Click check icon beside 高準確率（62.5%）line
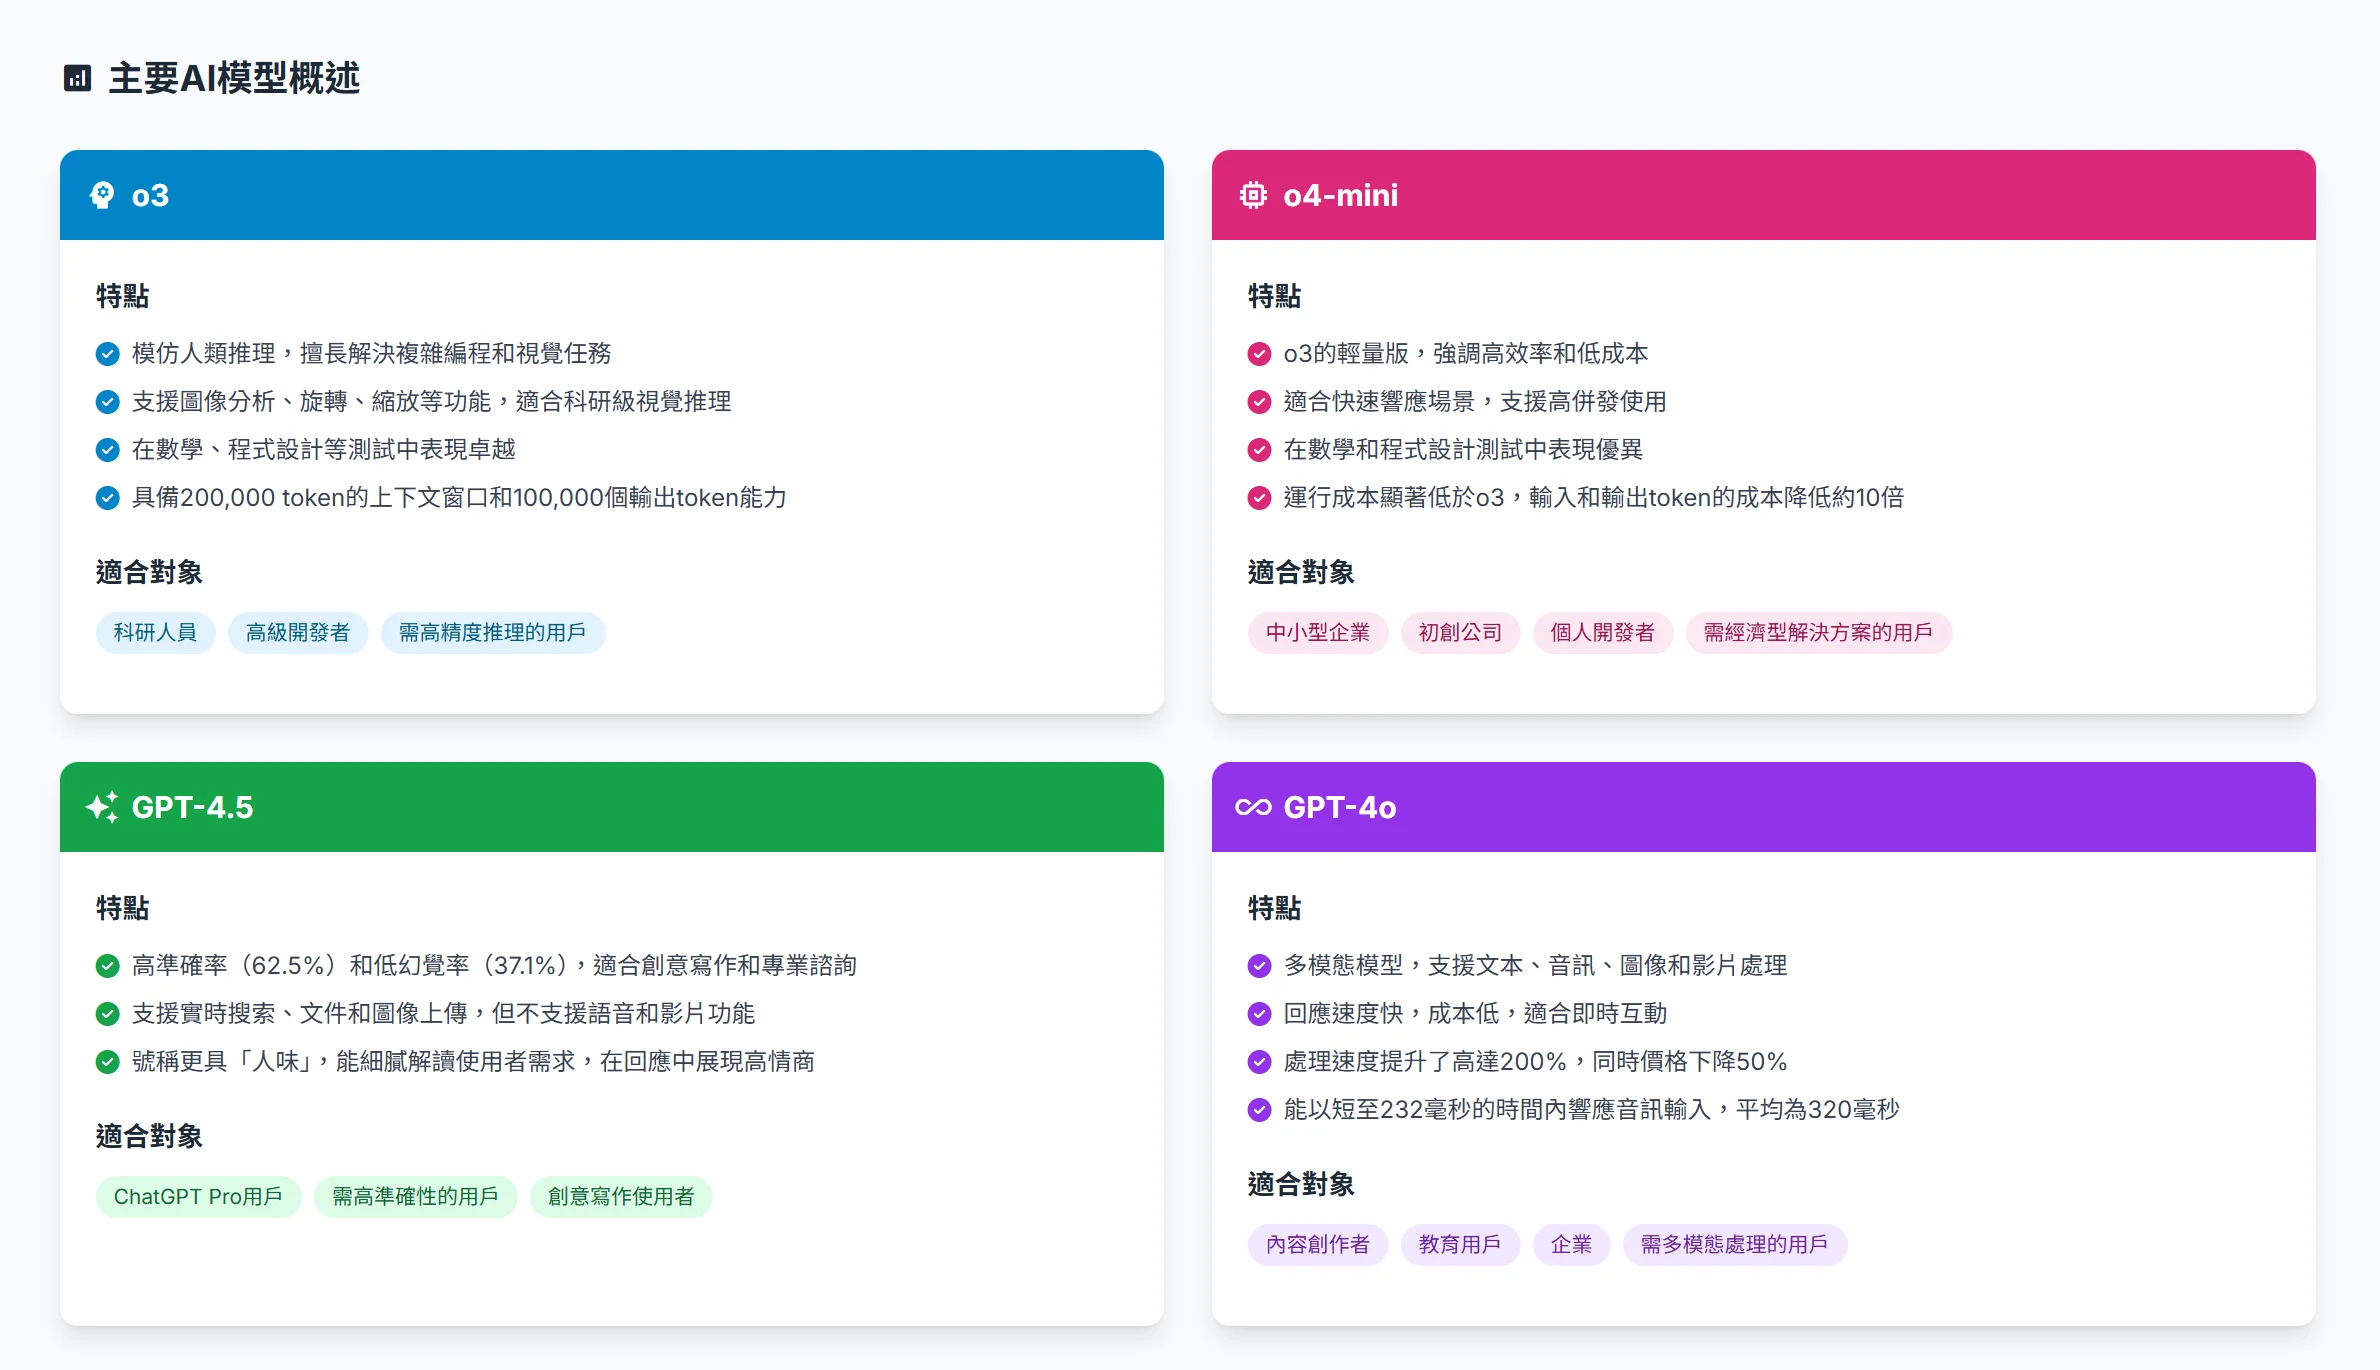This screenshot has height=1370, width=2380. click(108, 966)
